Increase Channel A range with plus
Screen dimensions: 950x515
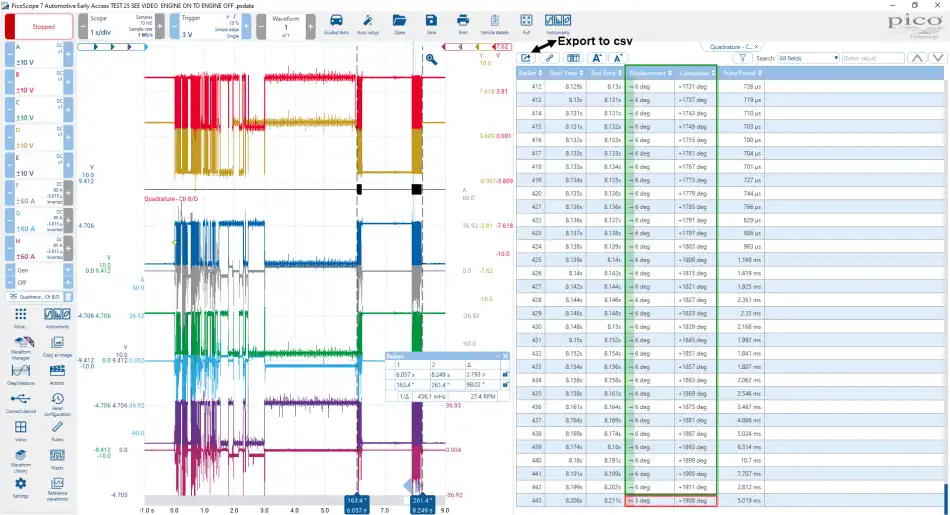[x=68, y=55]
